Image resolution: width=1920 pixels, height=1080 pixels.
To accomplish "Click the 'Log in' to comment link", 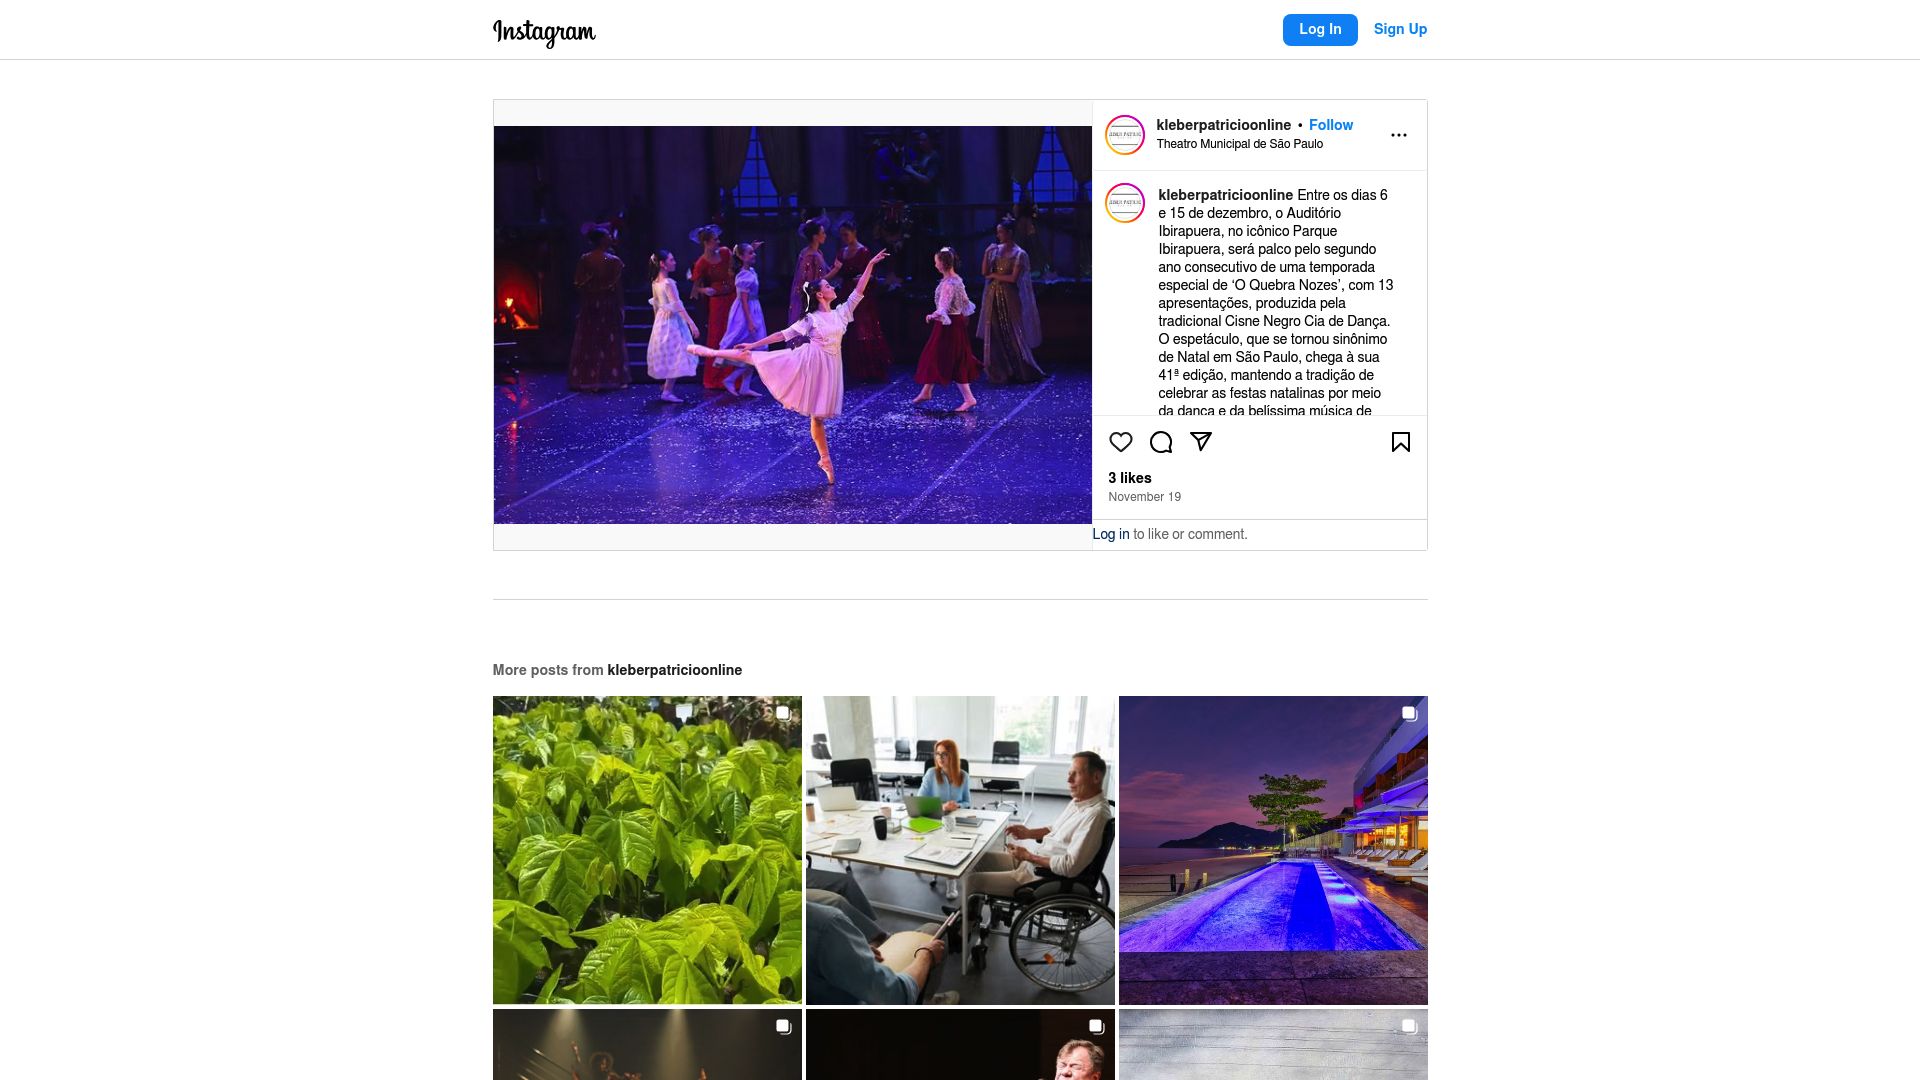I will (x=1110, y=534).
